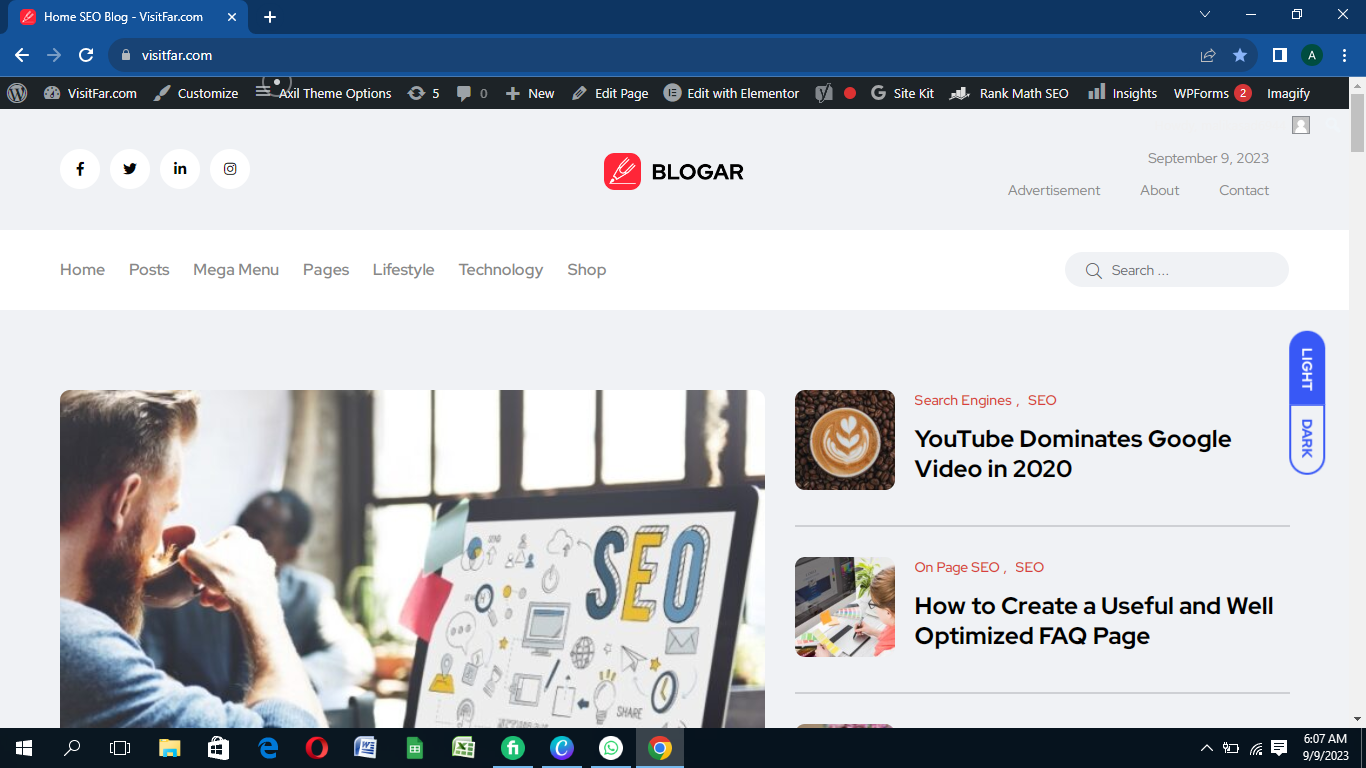Image resolution: width=1366 pixels, height=768 pixels.
Task: Expand the Pages navigation menu
Action: (326, 270)
